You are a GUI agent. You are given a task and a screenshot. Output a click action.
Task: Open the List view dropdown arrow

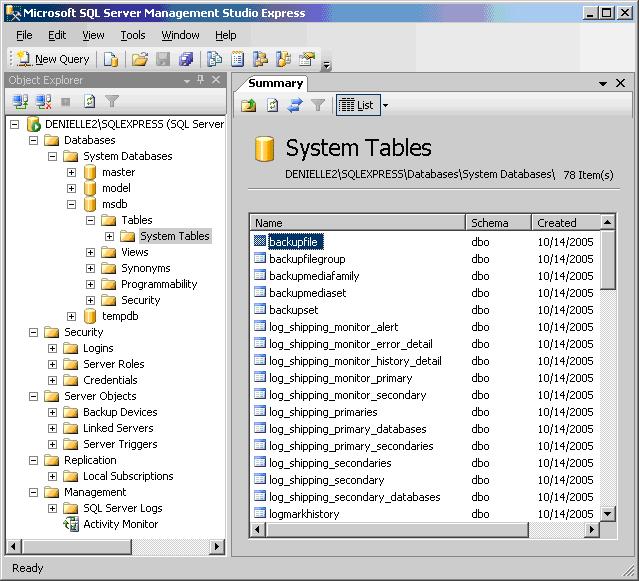click(386, 105)
